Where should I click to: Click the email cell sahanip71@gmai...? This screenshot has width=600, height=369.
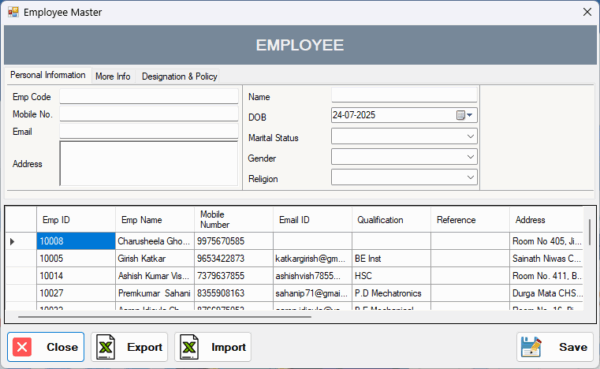[312, 293]
